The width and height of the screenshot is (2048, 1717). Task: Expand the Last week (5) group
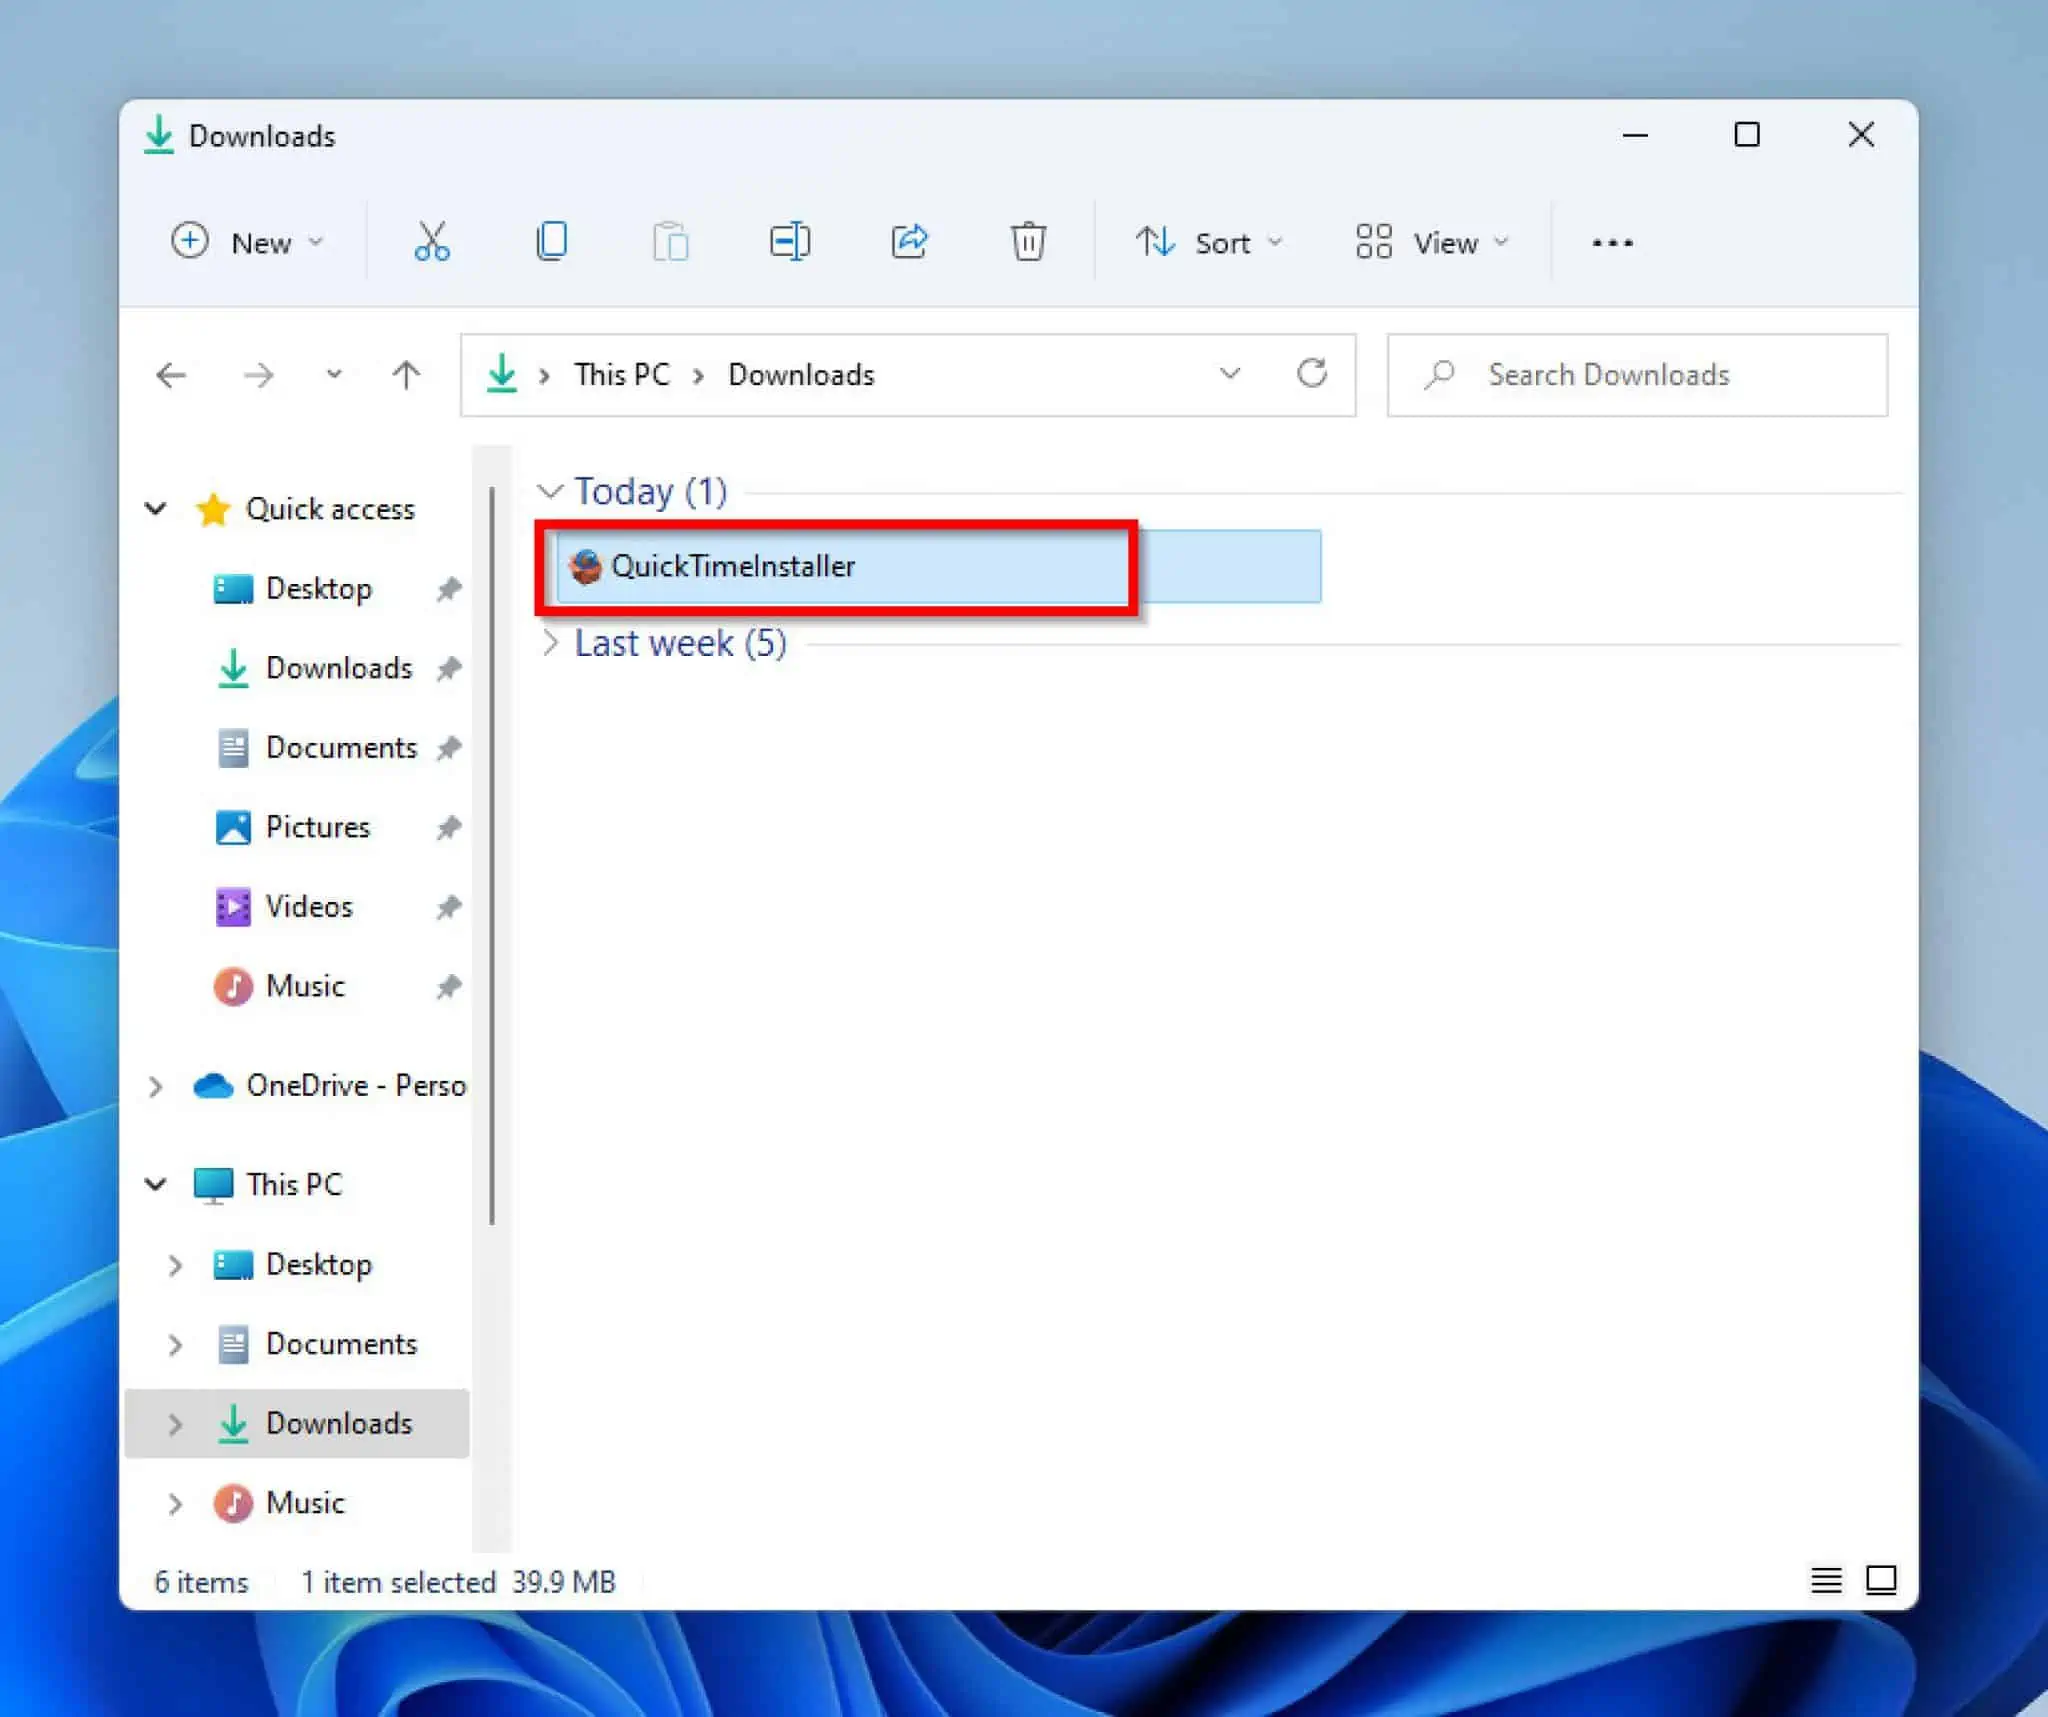tap(550, 643)
